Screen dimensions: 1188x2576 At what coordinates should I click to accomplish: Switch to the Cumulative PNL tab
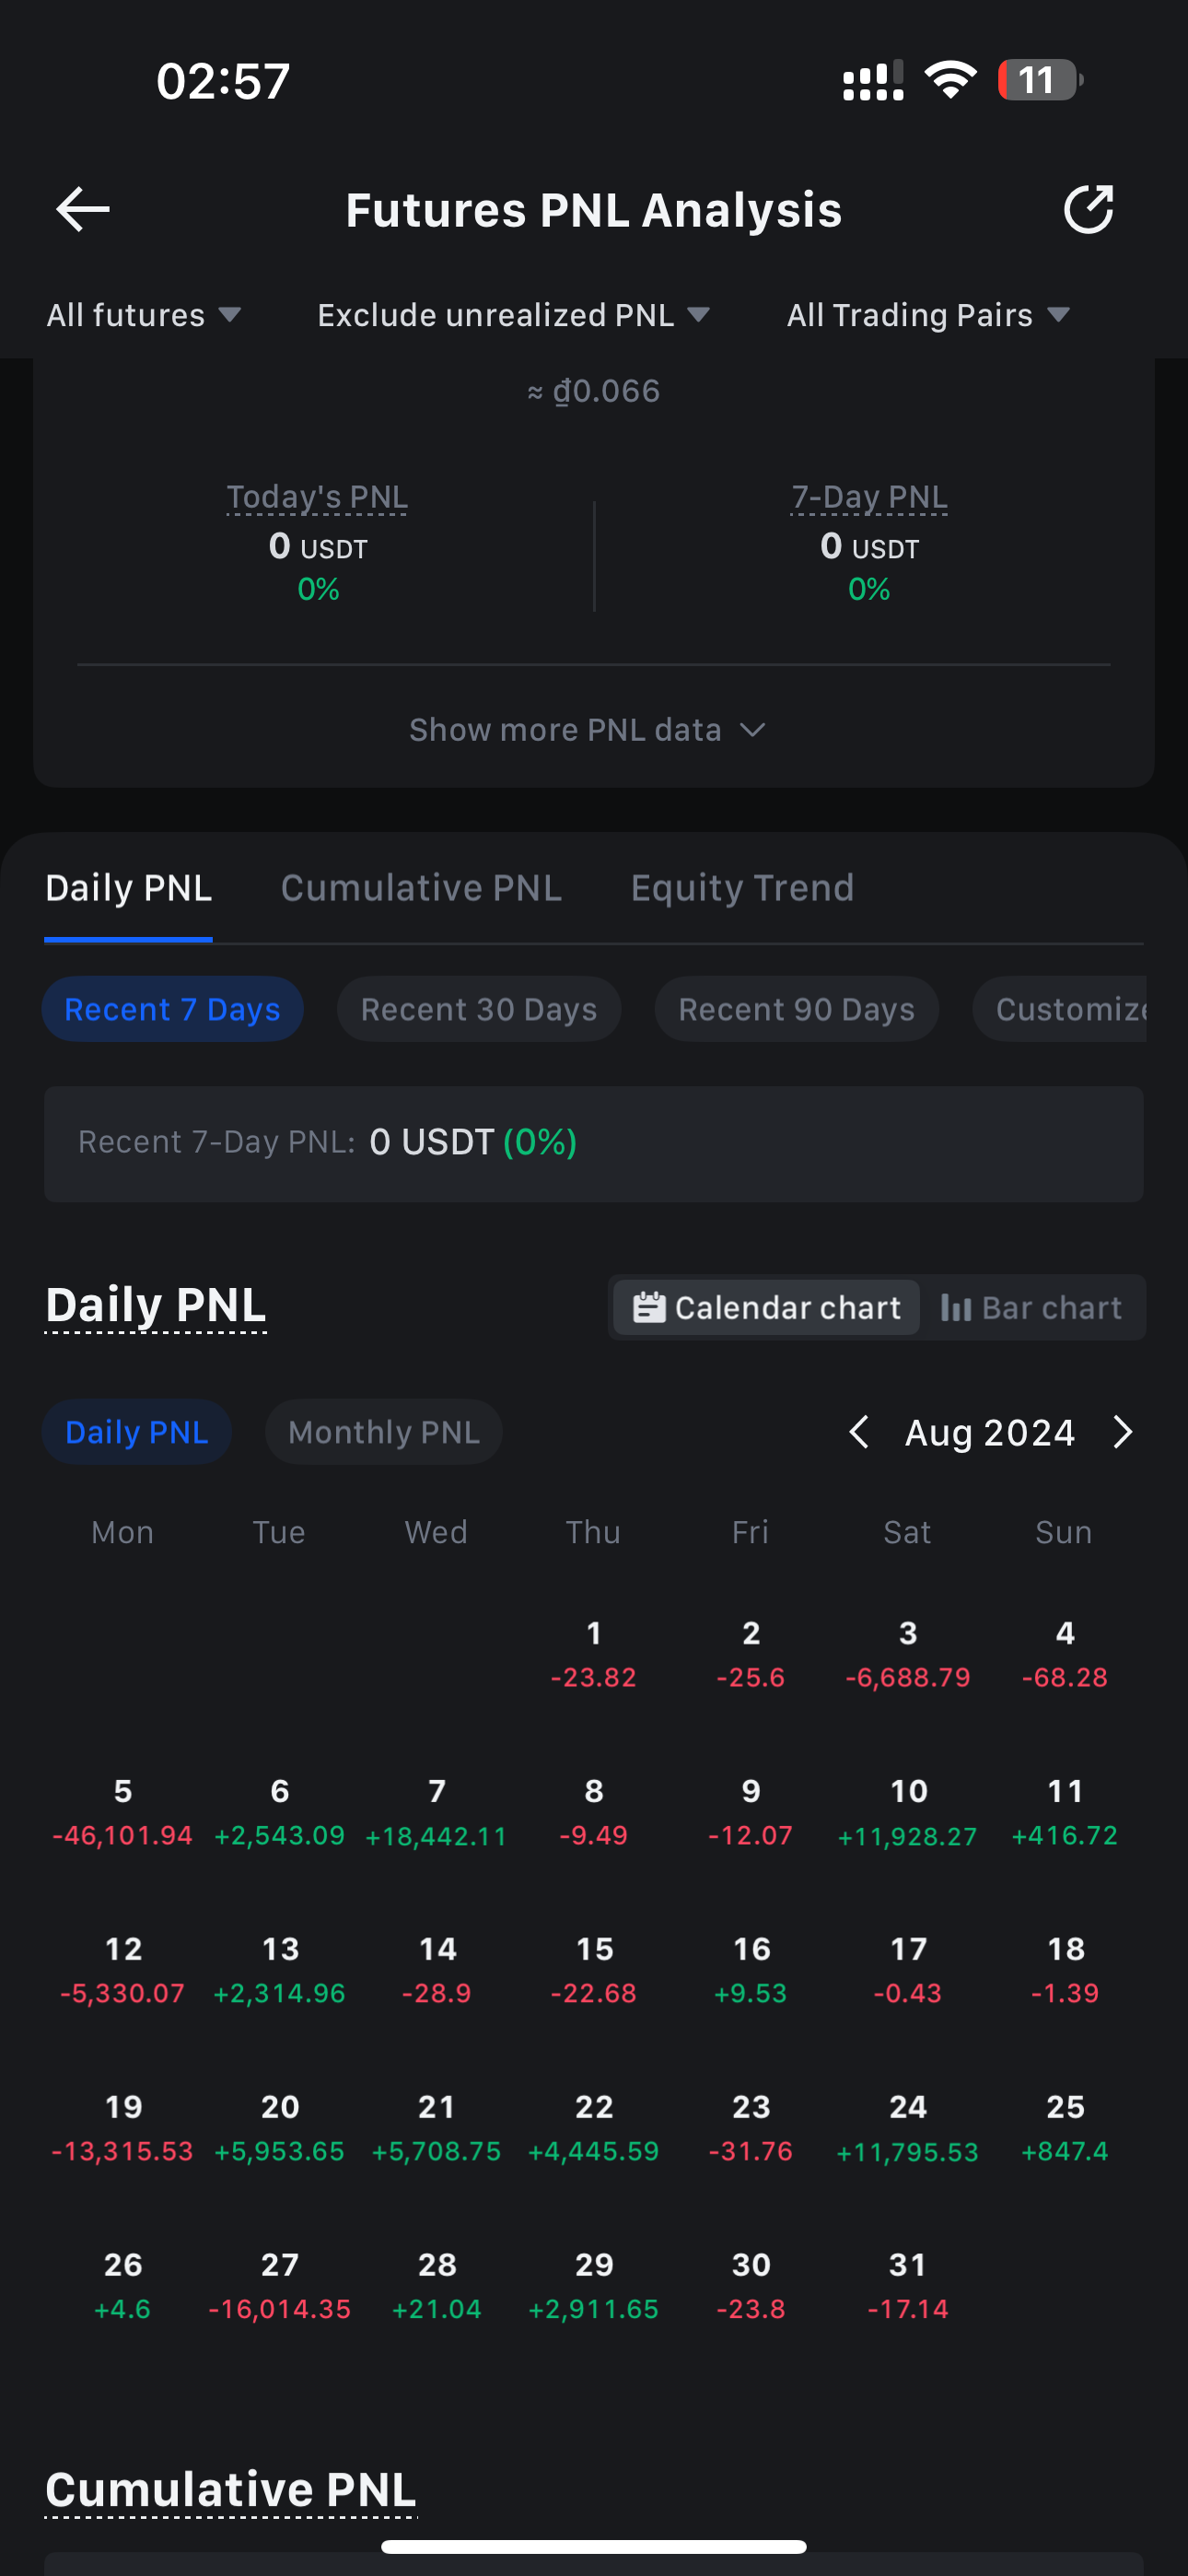[421, 888]
